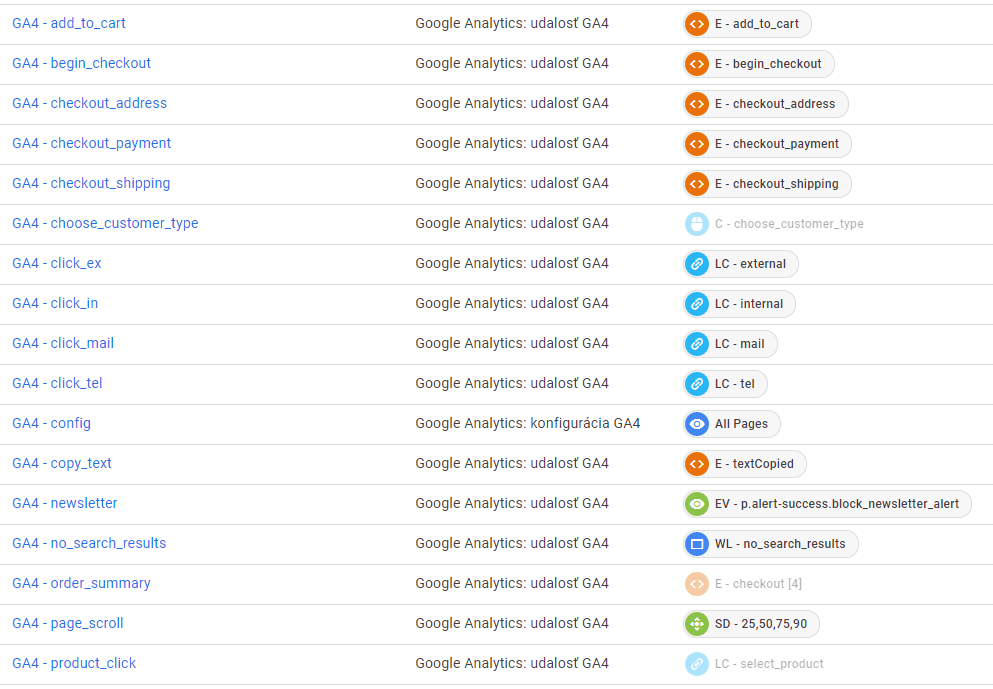Select the LC - mail trigger label

click(740, 344)
